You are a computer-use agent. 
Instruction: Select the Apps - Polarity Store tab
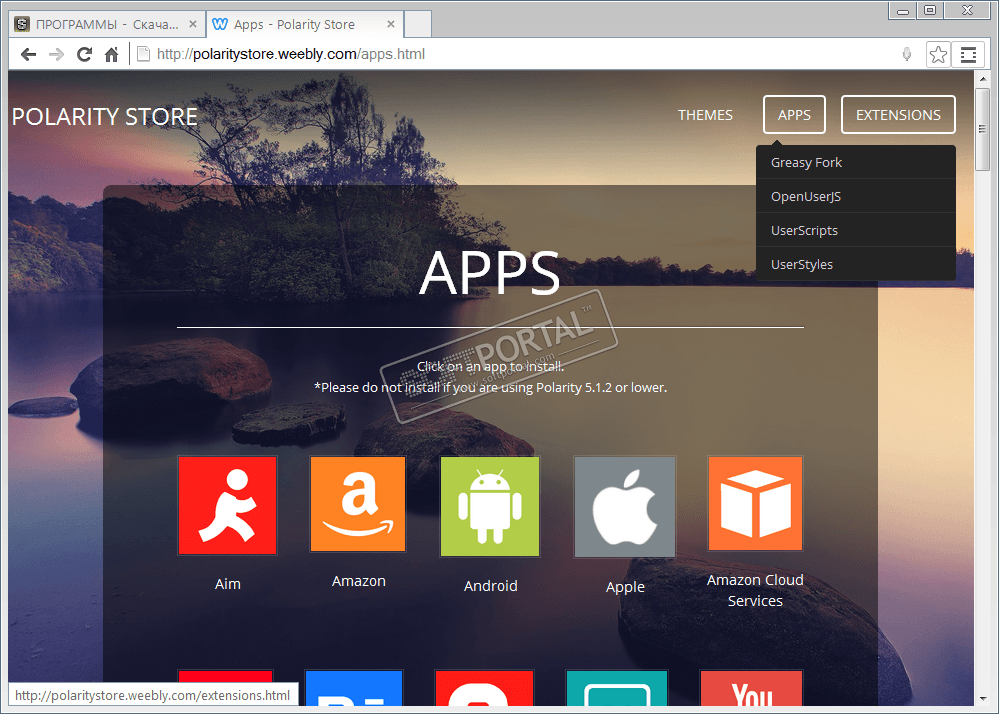[305, 24]
